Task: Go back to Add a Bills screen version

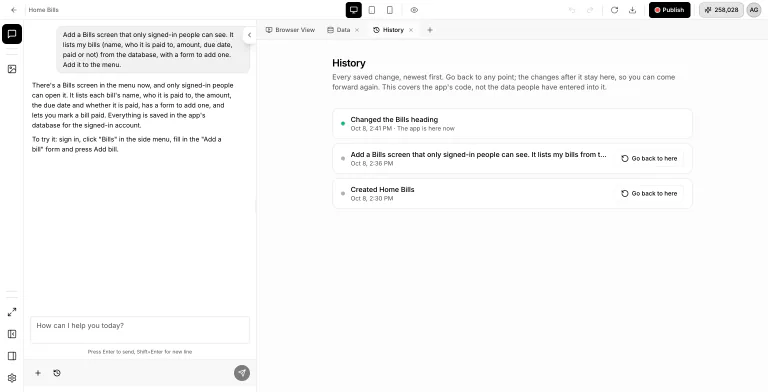Action: pyautogui.click(x=649, y=159)
